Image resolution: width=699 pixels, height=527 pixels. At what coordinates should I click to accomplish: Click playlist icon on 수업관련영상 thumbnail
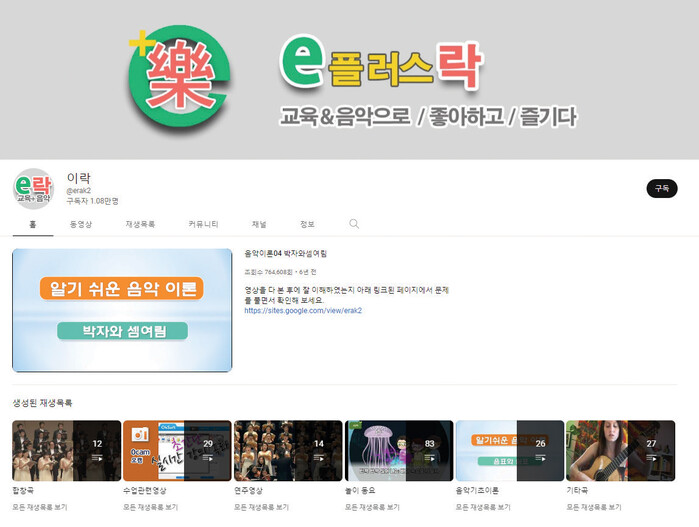tap(208, 457)
